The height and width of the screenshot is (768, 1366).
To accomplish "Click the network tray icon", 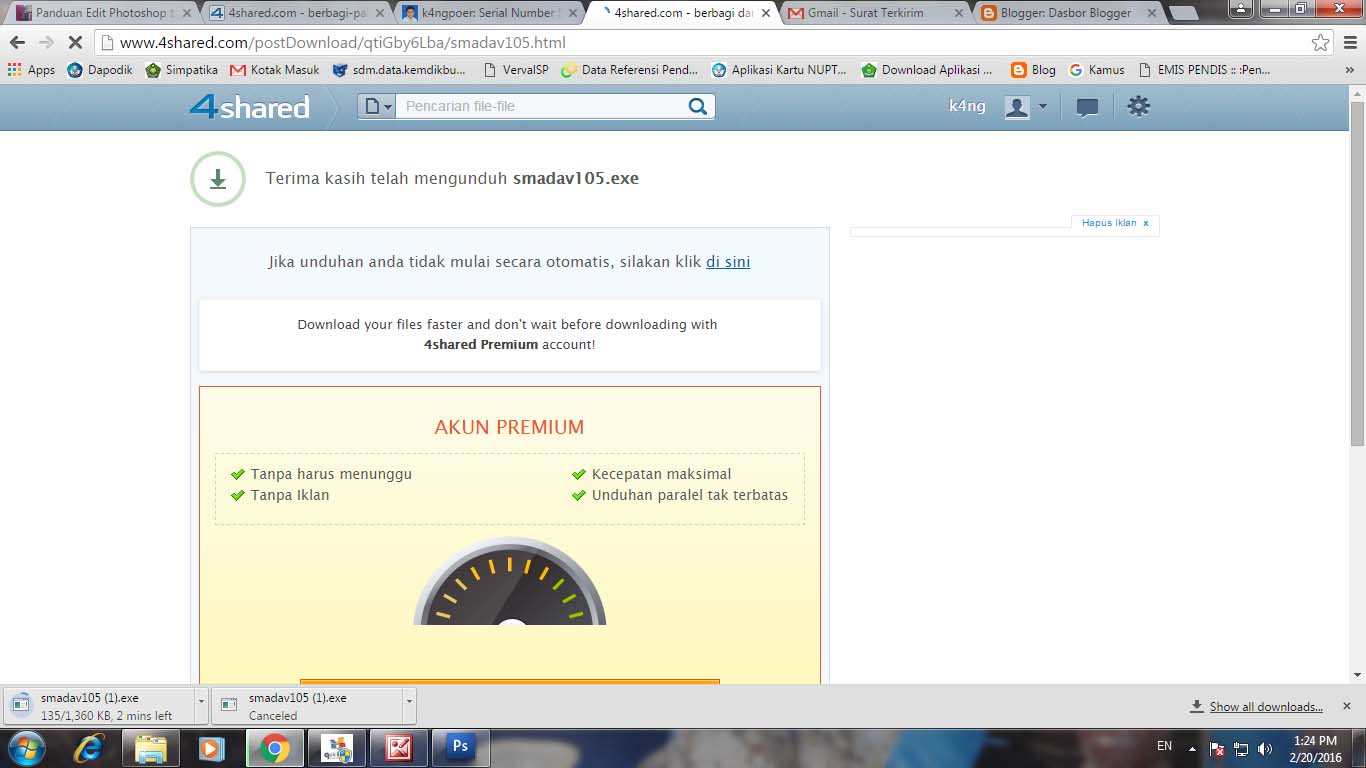I will (x=1241, y=748).
